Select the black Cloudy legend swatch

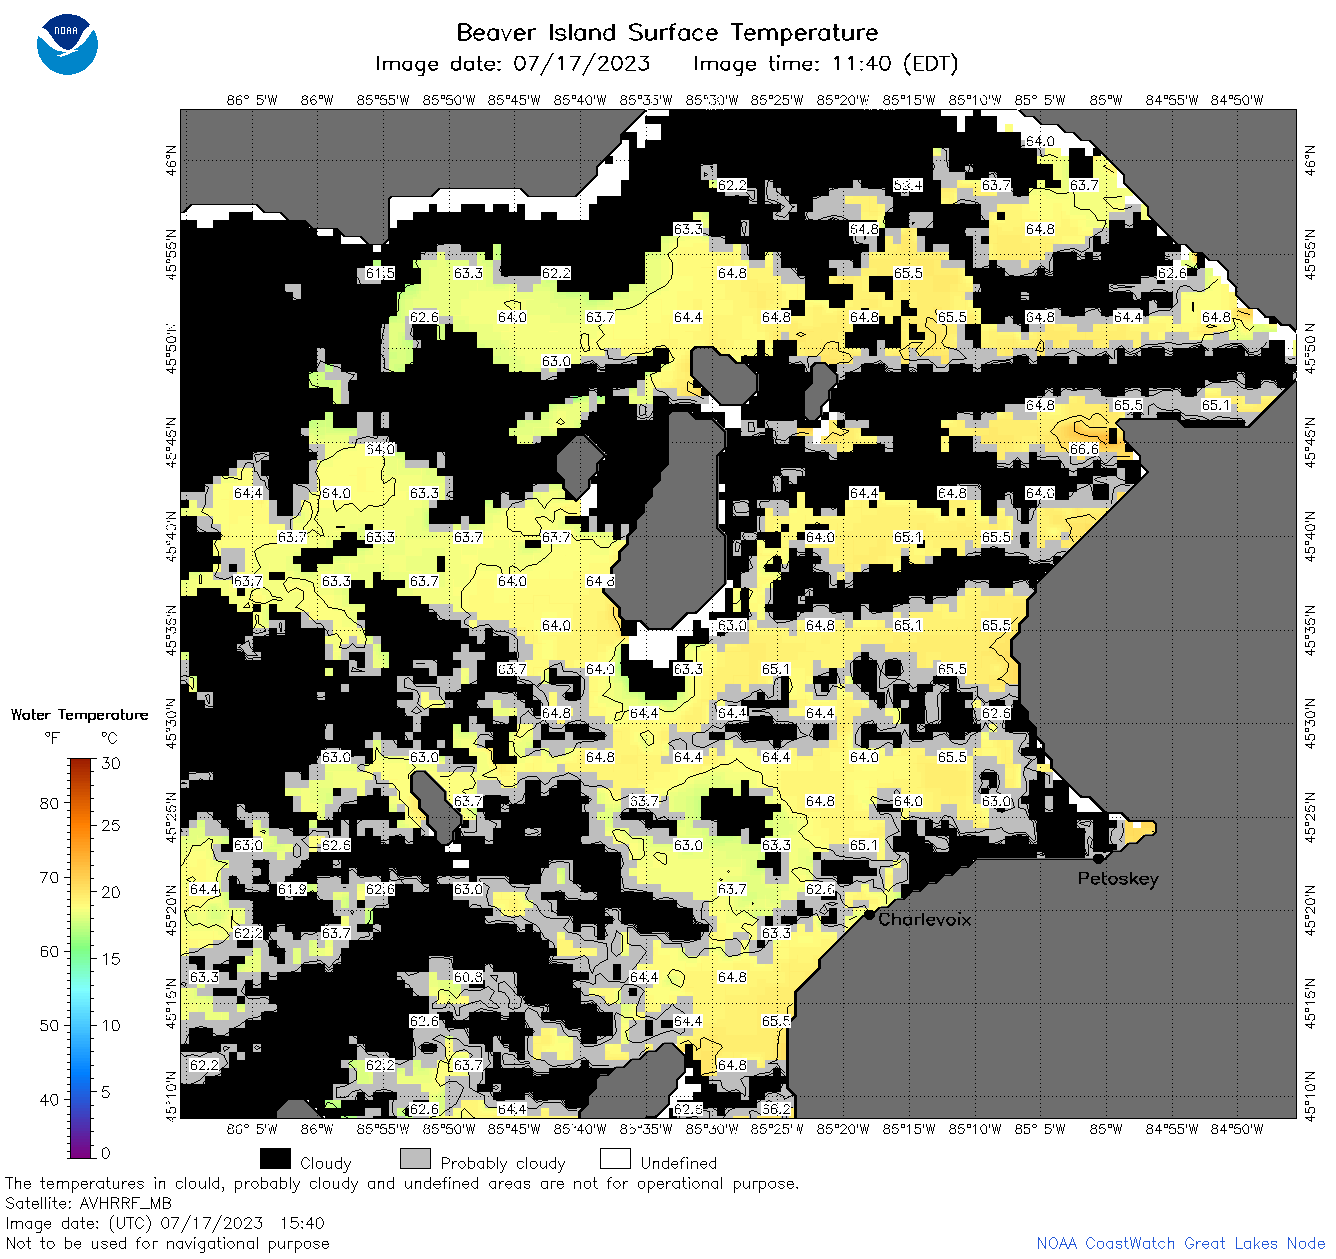click(275, 1159)
